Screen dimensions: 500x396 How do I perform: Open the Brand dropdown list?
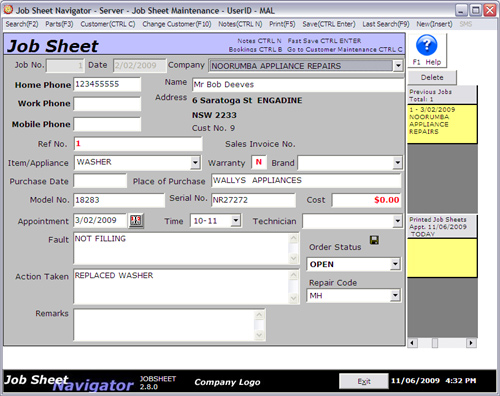coord(397,163)
